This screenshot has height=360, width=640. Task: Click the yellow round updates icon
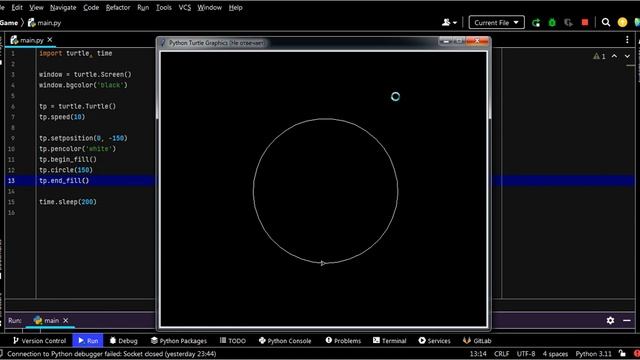[622, 22]
